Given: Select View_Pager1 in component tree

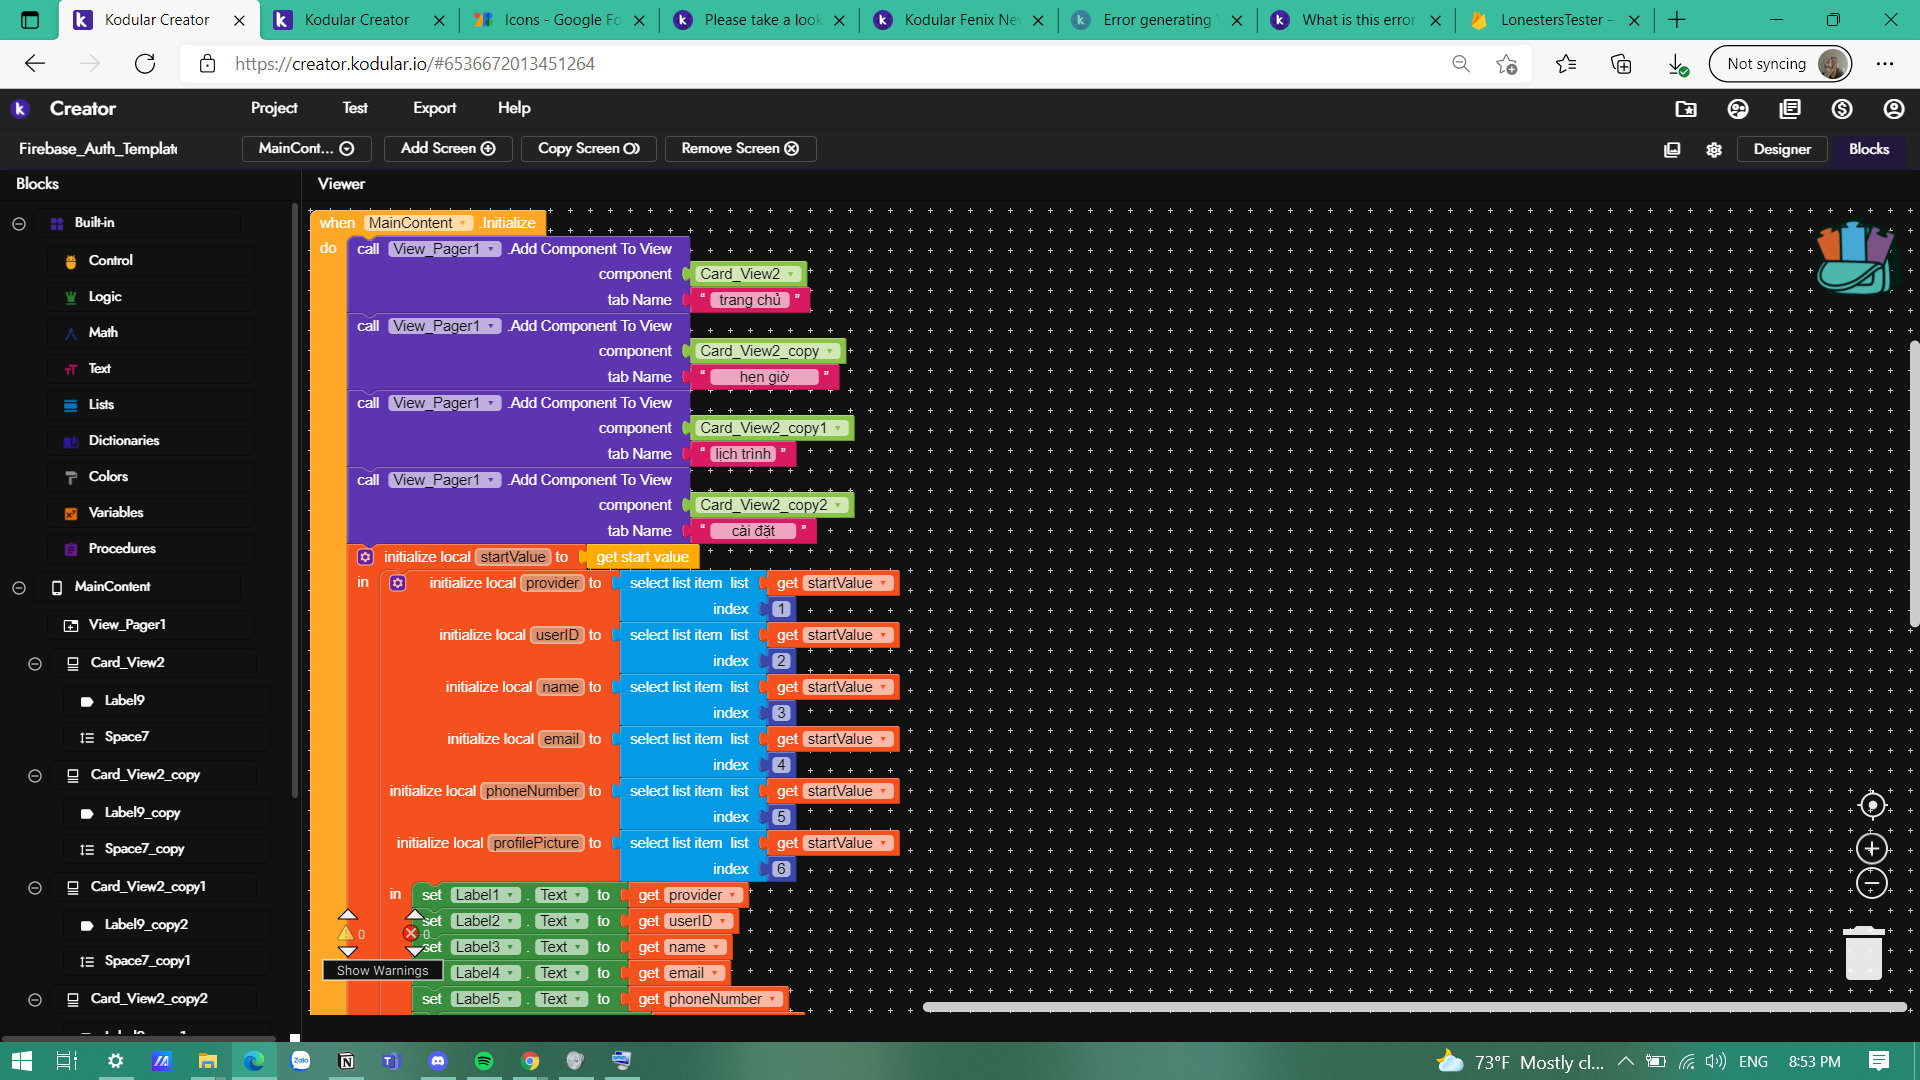Looking at the screenshot, I should coord(127,625).
